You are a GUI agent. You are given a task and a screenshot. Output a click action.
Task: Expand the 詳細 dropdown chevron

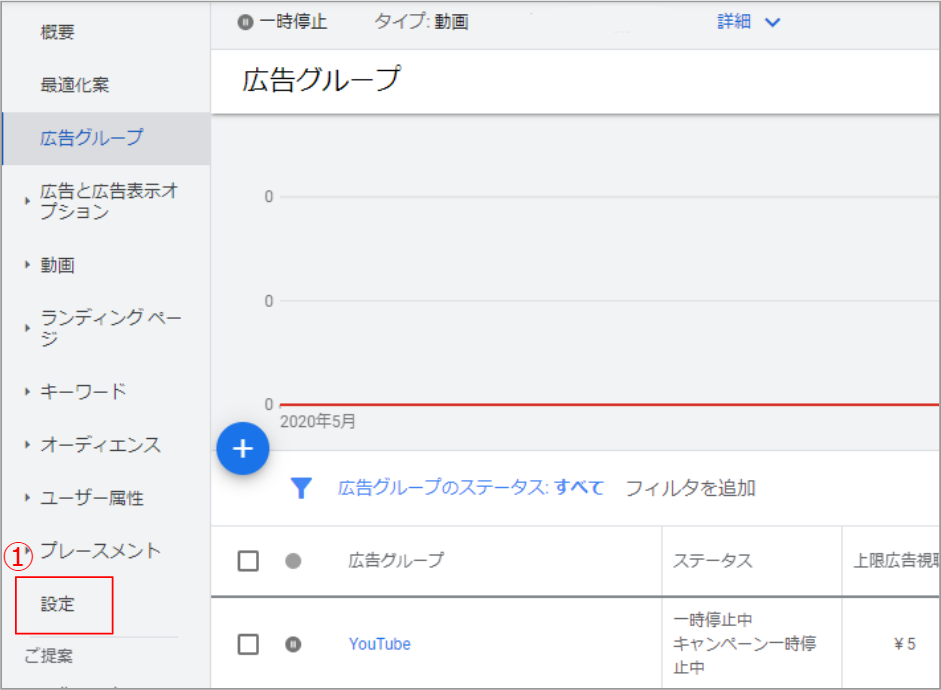[772, 22]
